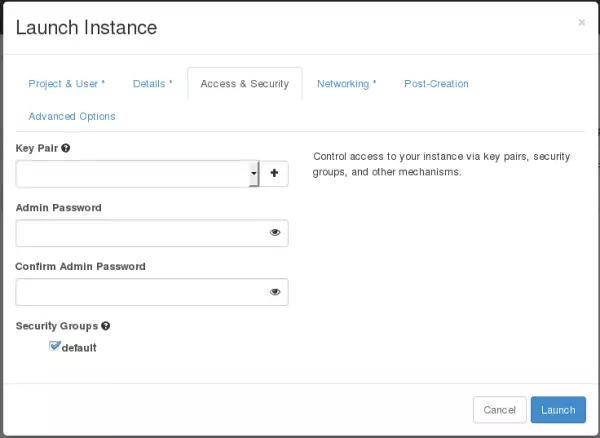
Task: Toggle Confirm Admin Password visibility eye
Action: [x=275, y=292]
